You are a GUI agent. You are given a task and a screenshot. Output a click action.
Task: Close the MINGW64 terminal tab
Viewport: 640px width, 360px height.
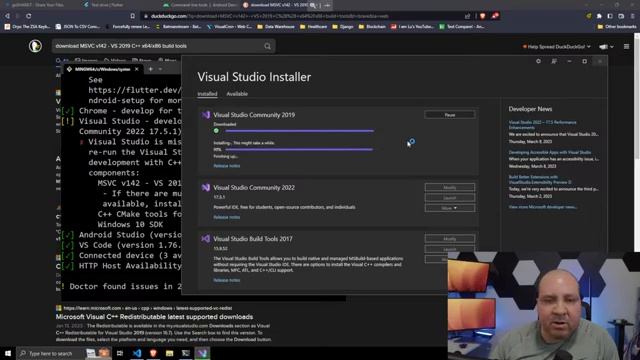[137, 69]
